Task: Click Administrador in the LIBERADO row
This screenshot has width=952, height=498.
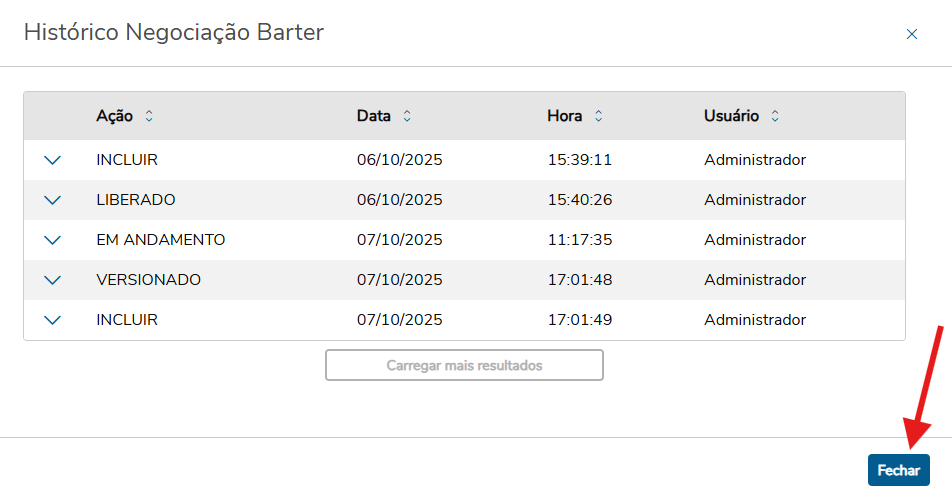Action: [x=754, y=200]
